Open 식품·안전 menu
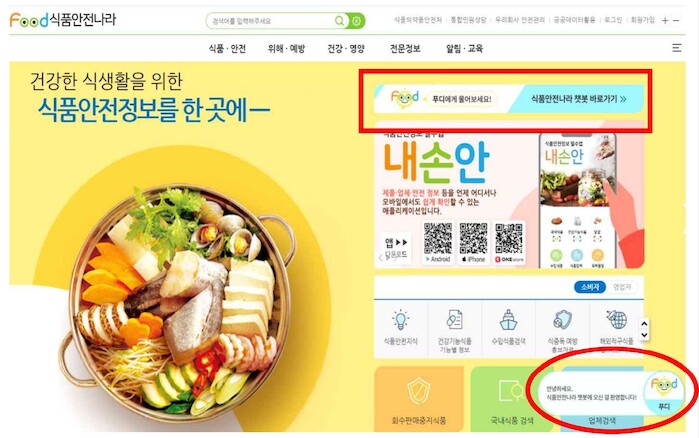Screen dimensions: 699x438 point(227,49)
